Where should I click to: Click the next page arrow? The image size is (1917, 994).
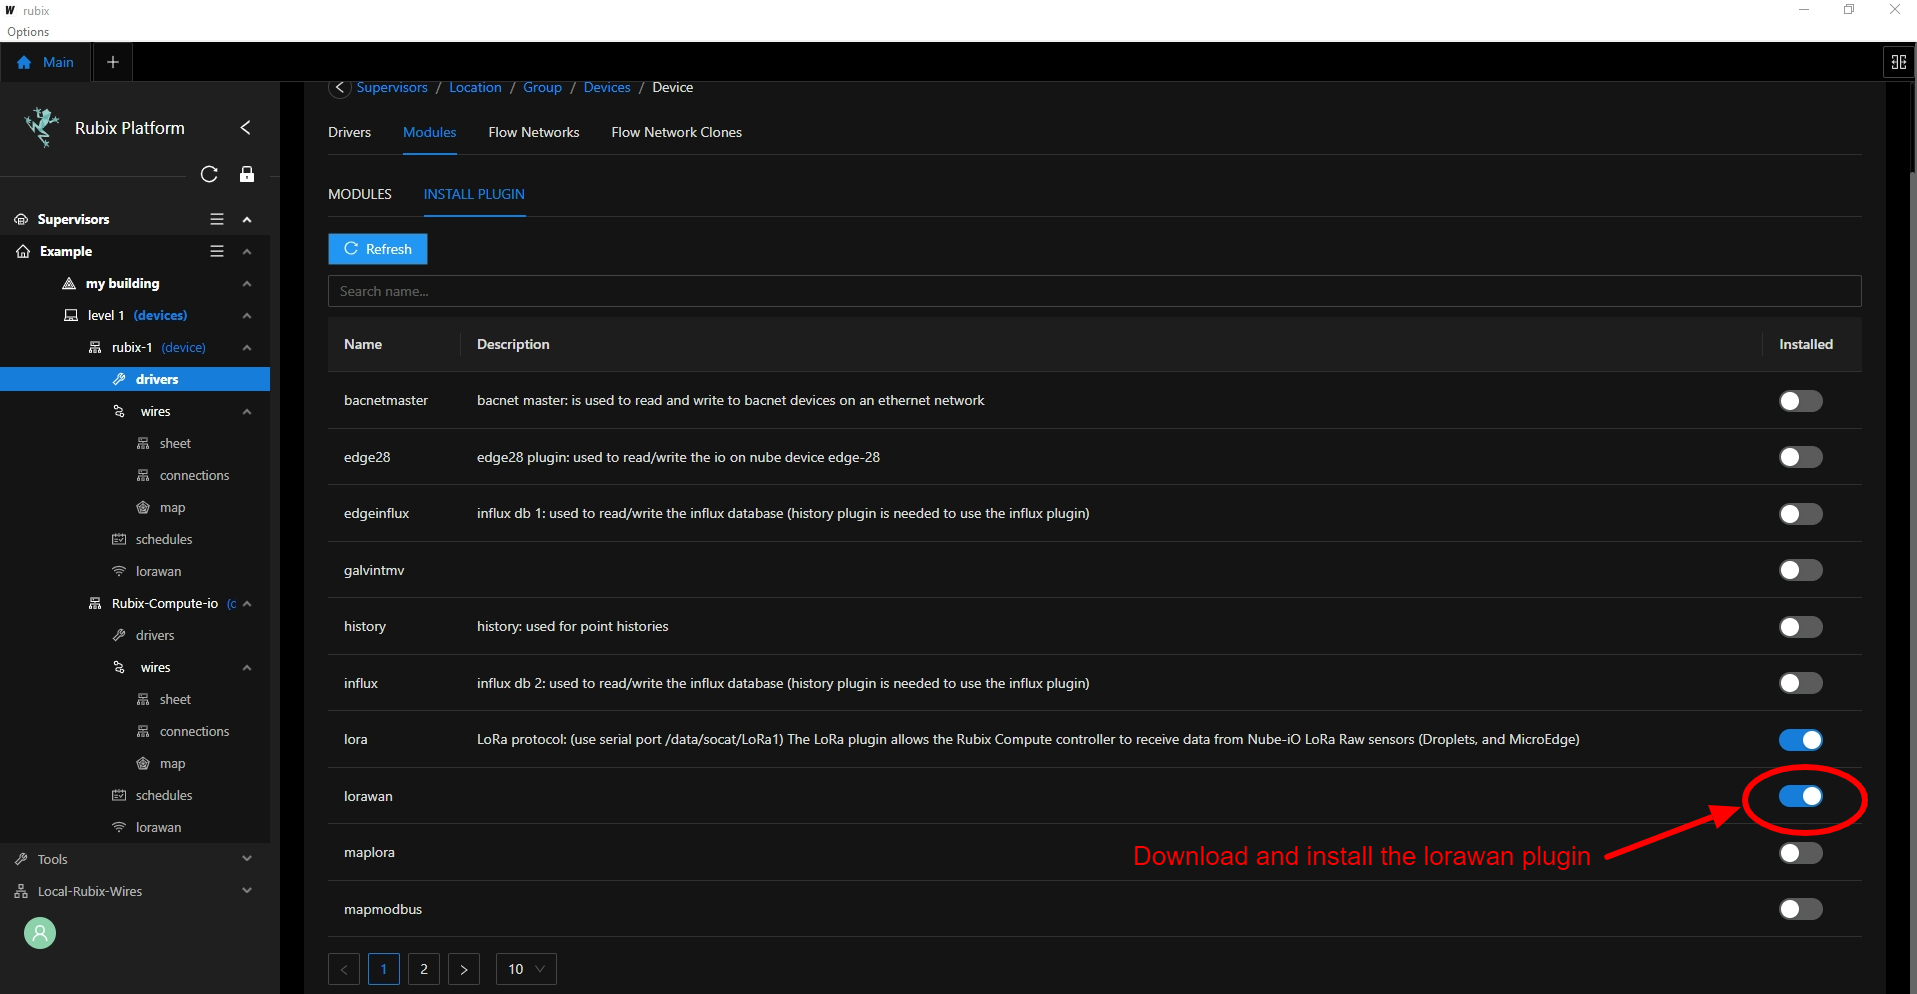pyautogui.click(x=464, y=969)
